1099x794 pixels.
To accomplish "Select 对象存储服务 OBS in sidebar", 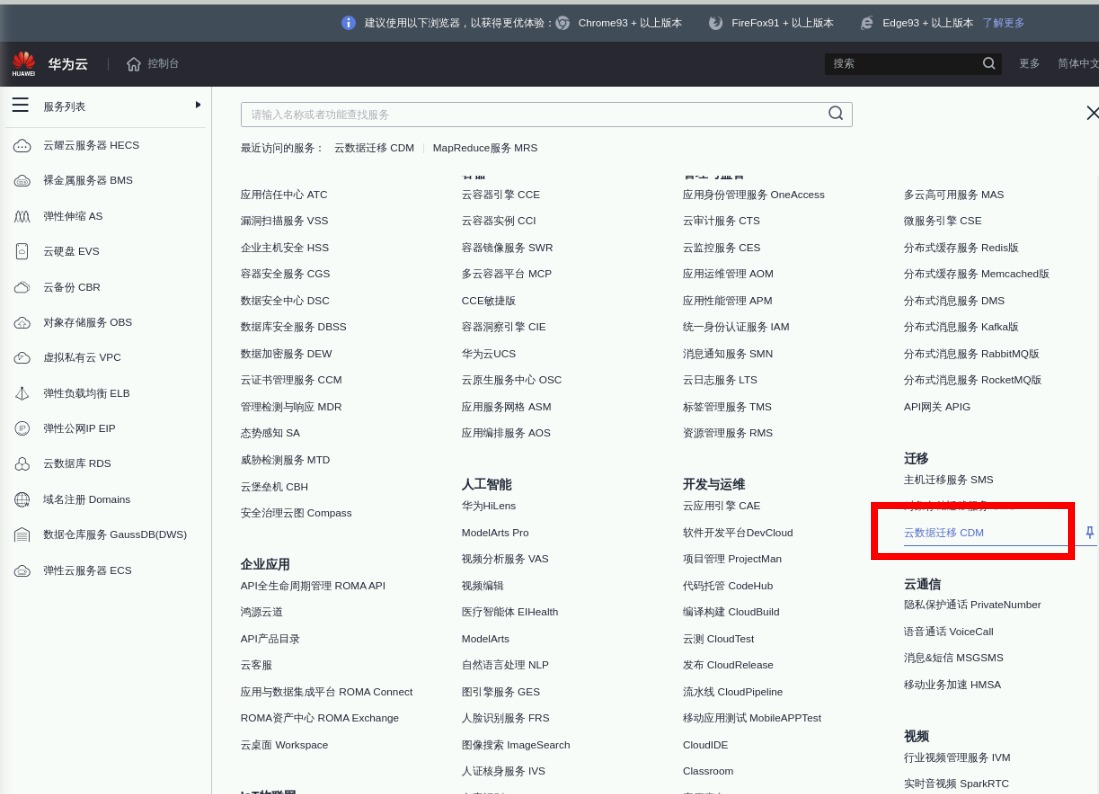I will pyautogui.click(x=87, y=323).
